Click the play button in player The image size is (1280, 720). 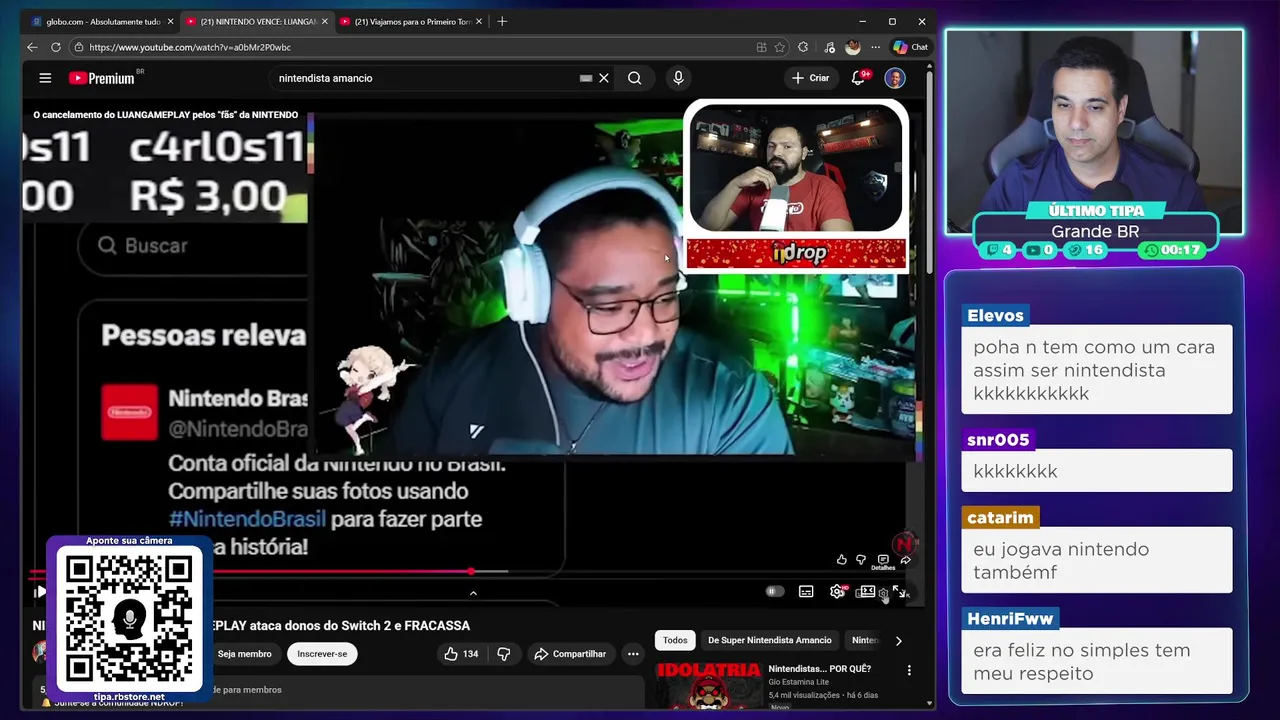tap(39, 592)
